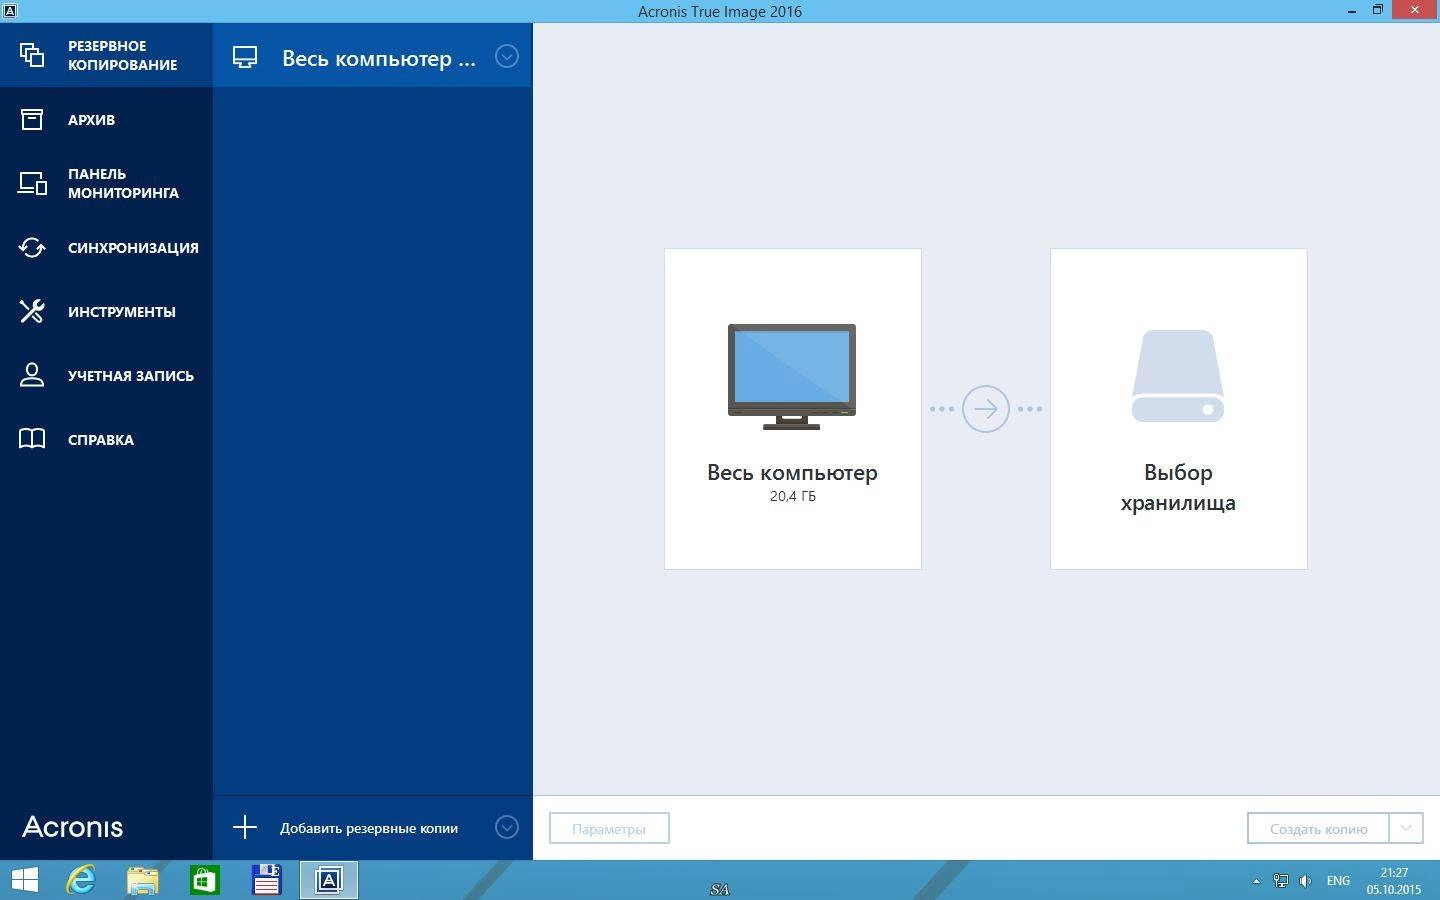Viewport: 1440px width, 900px height.
Task: Open the Создать копию dropdown arrow
Action: point(1405,828)
